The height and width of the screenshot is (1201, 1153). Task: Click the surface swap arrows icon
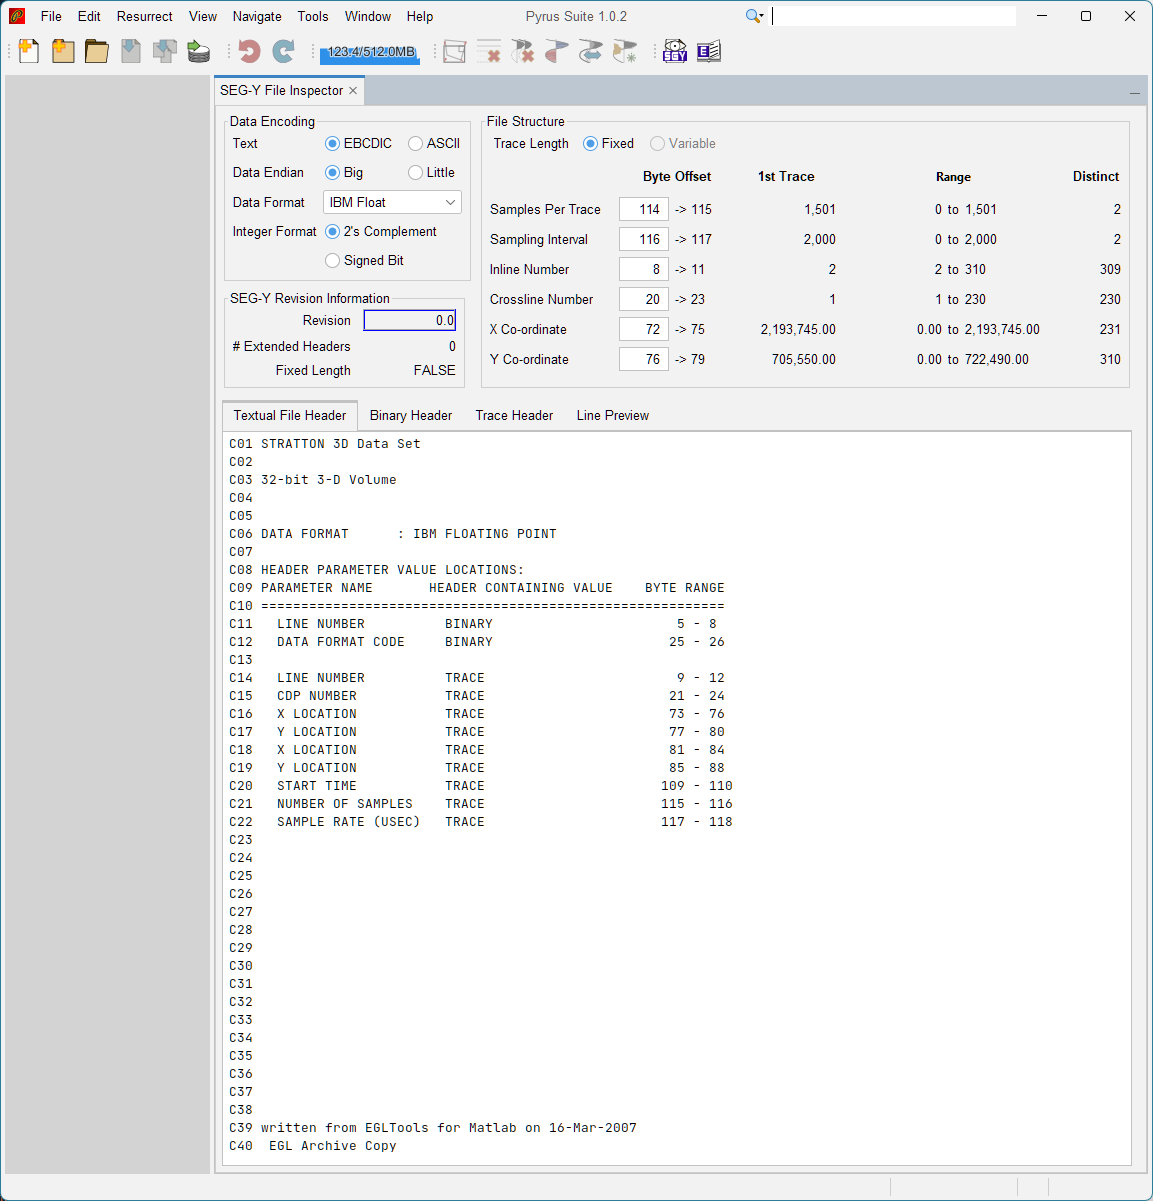coord(591,51)
